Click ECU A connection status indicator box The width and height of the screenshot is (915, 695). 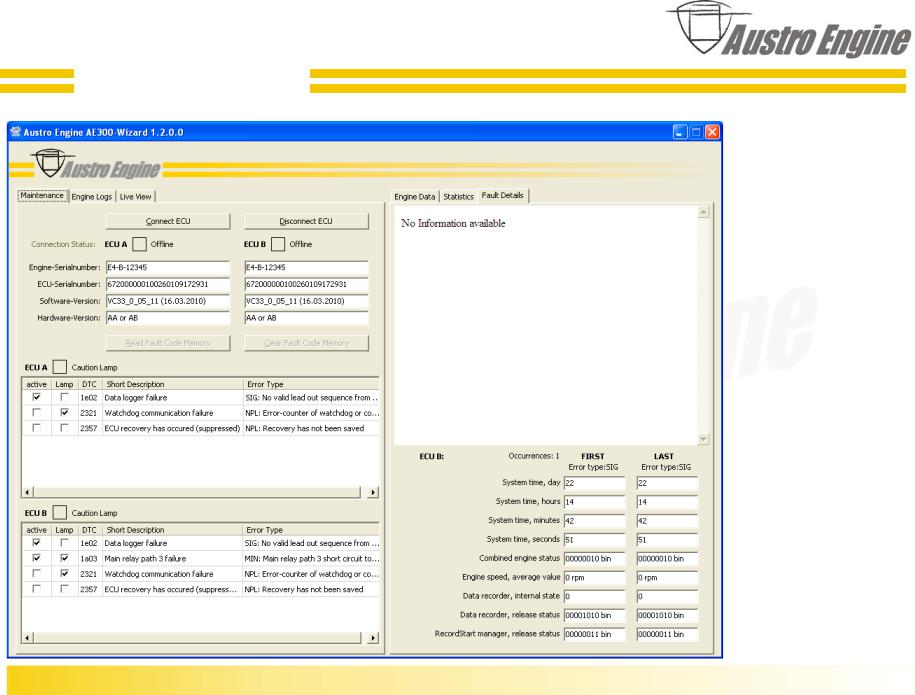139,244
